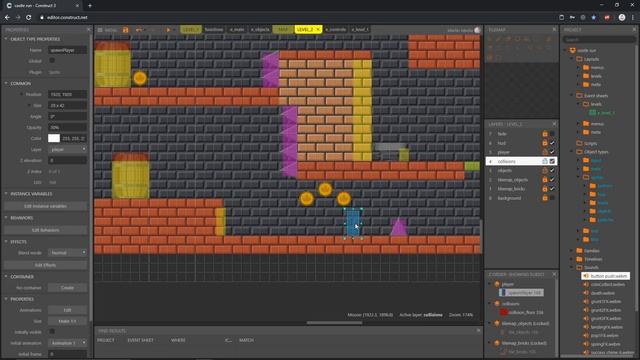Click the Create container button
This screenshot has height=360, width=640.
[67, 288]
